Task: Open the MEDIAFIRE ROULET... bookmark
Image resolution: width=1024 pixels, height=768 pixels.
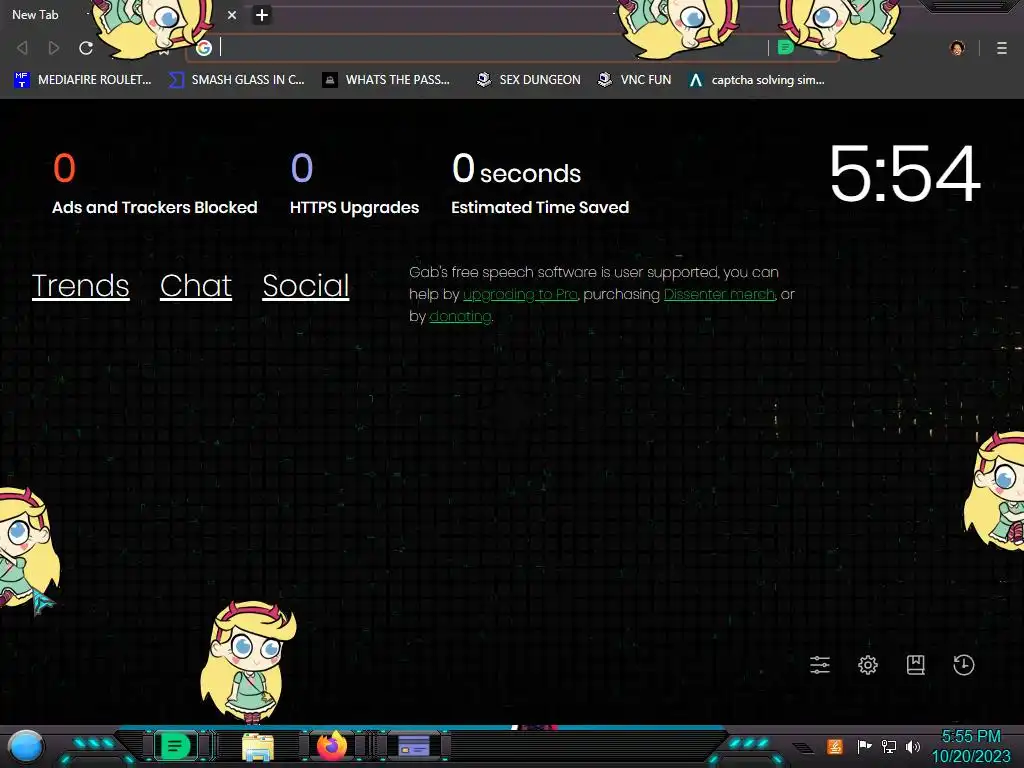Action: click(x=82, y=80)
